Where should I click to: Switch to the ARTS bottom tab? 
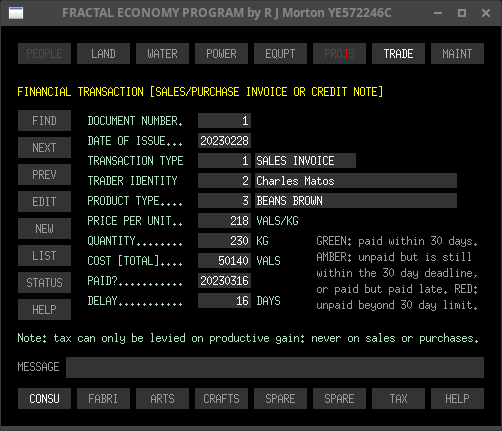[x=162, y=398]
